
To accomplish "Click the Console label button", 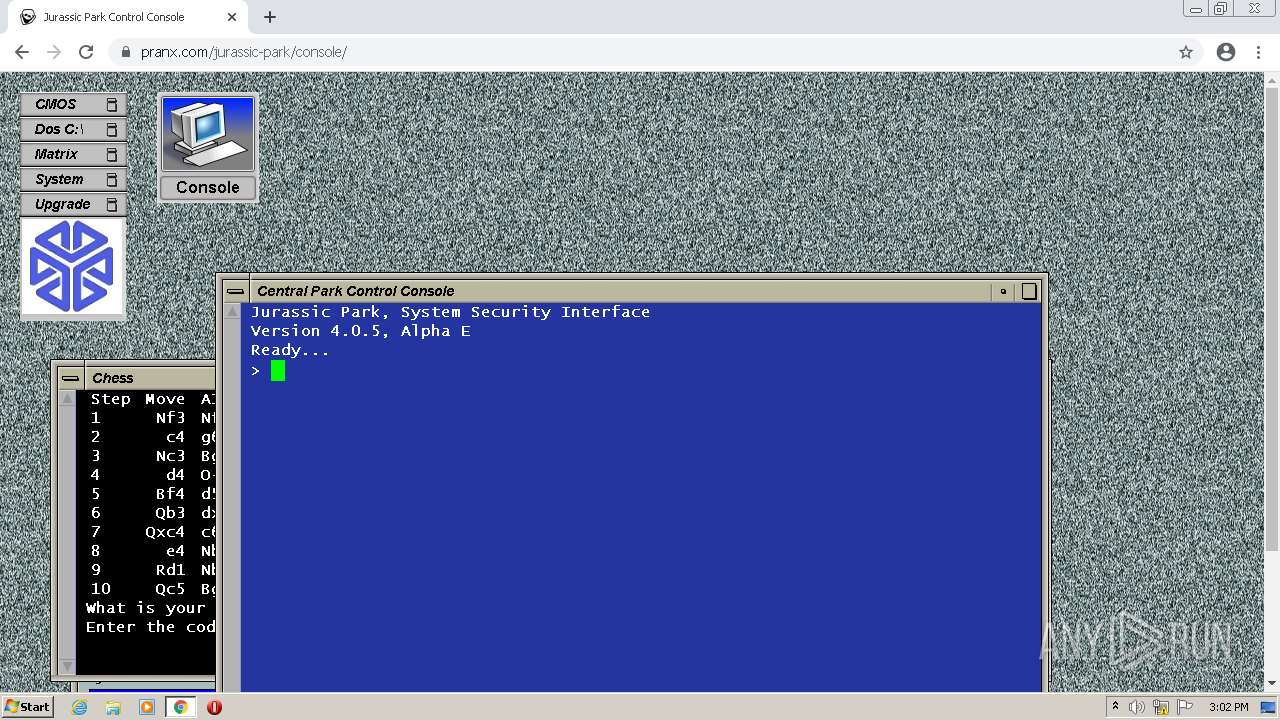I will [x=208, y=187].
